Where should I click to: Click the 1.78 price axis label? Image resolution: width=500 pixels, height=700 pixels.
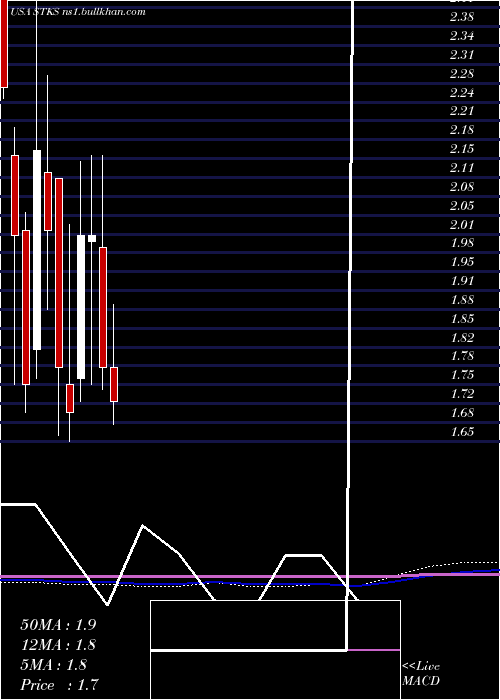[462, 357]
